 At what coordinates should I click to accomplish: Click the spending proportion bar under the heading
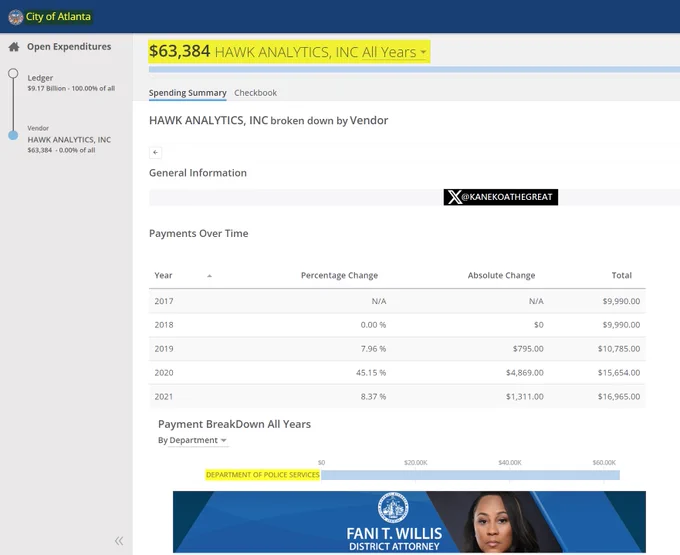tap(414, 69)
